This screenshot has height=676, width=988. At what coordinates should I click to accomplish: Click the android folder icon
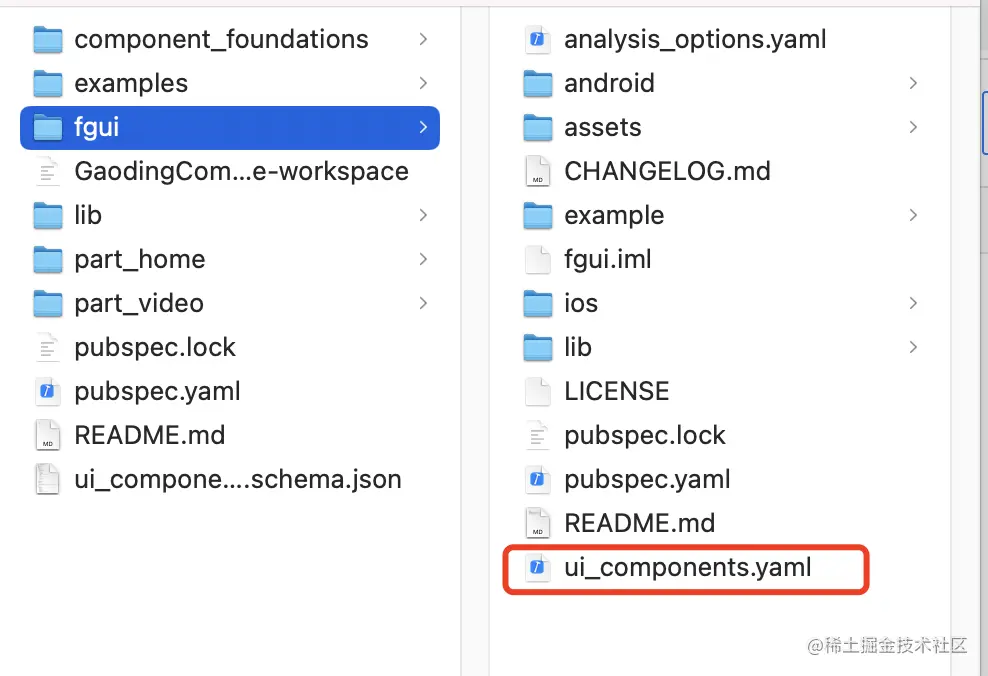point(538,84)
